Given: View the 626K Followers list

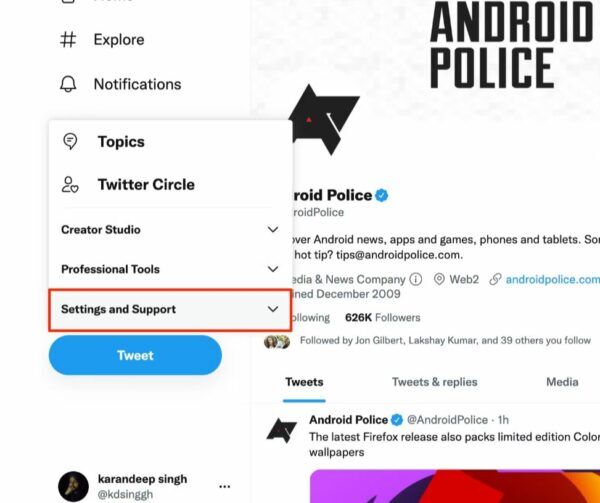Looking at the screenshot, I should point(382,317).
